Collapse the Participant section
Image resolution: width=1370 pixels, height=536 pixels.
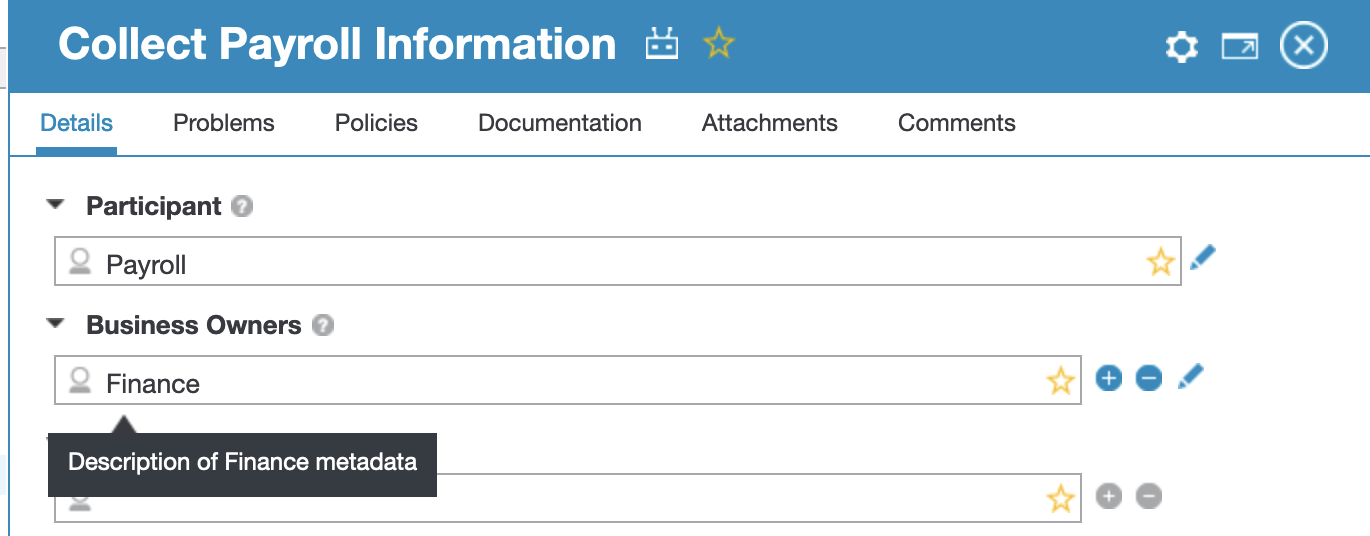point(56,205)
